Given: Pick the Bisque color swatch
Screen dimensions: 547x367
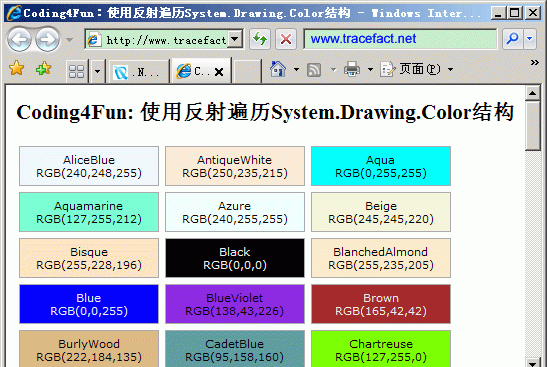Looking at the screenshot, I should (89, 258).
